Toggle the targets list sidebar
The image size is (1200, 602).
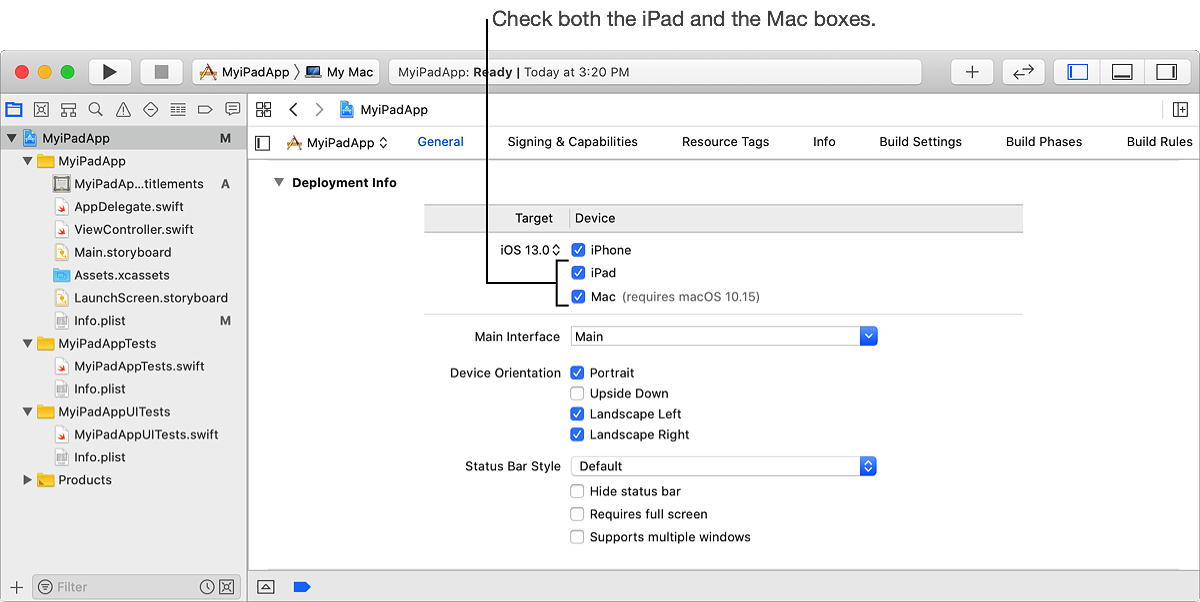click(263, 143)
